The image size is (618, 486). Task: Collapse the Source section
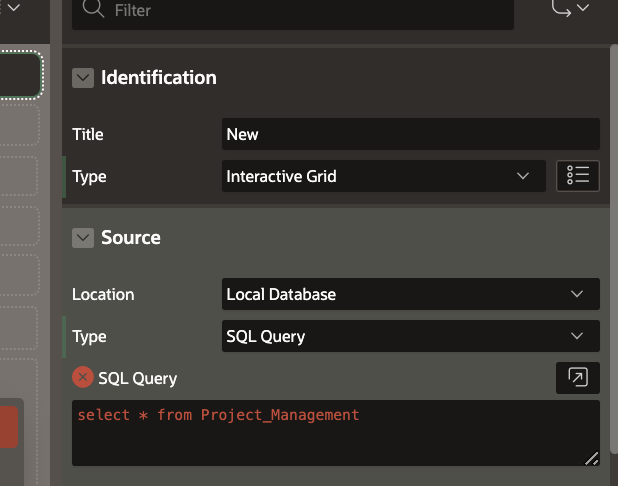coord(83,238)
